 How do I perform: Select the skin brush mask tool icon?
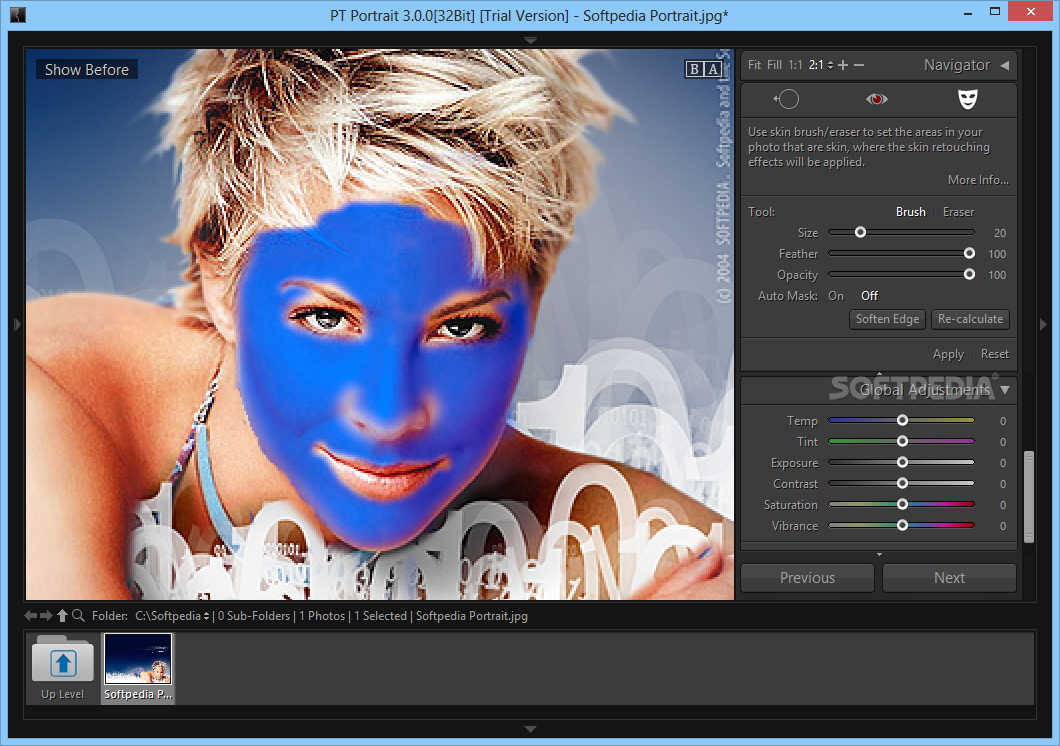(787, 99)
